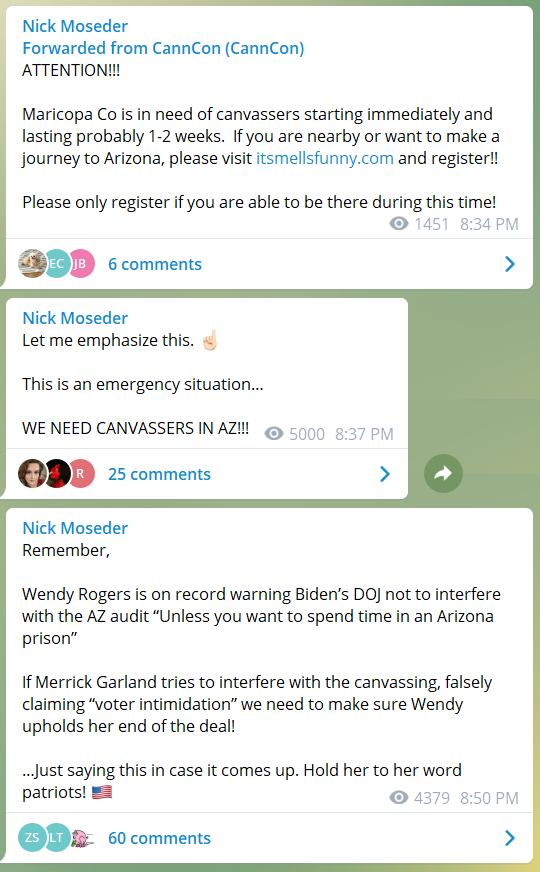Open the 60 comments link
This screenshot has width=540, height=872.
[159, 838]
